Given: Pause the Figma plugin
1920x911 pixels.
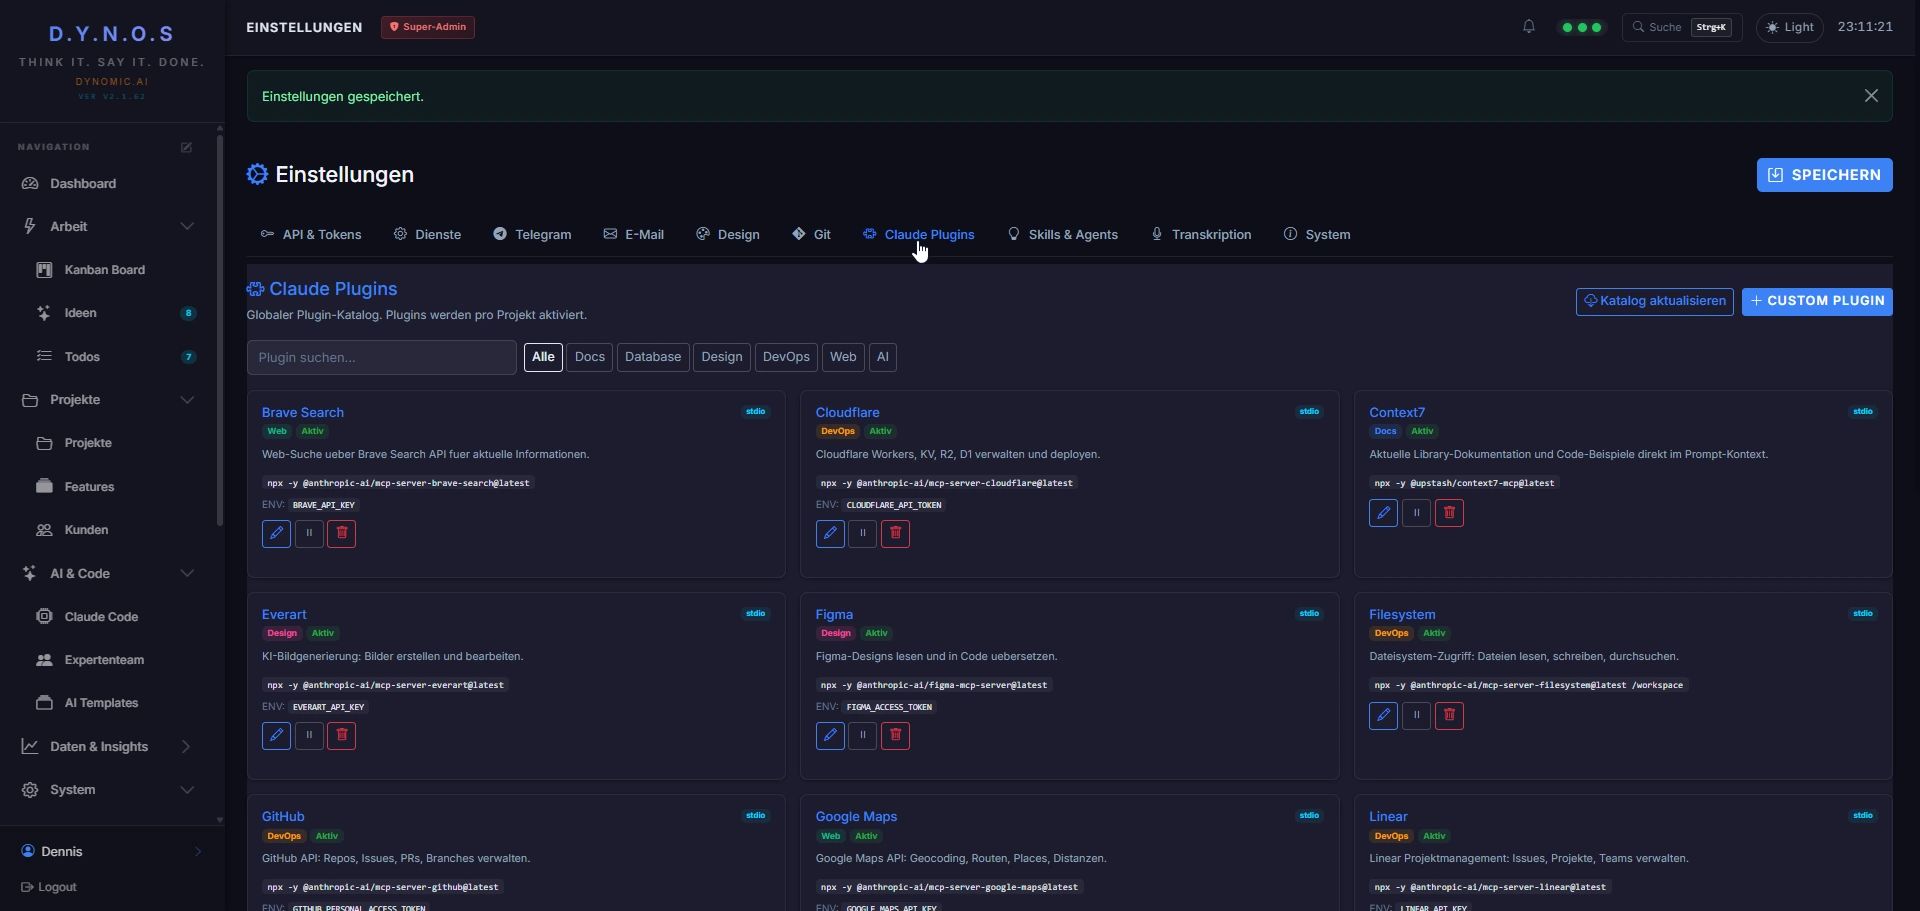Looking at the screenshot, I should pos(862,736).
